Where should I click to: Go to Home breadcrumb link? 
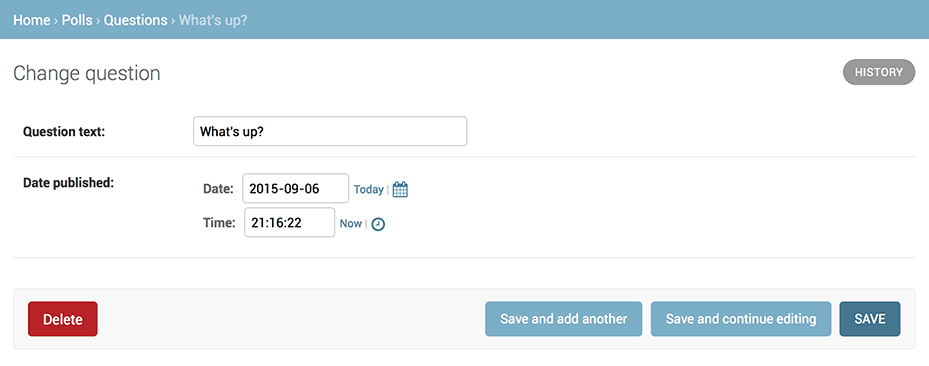pyautogui.click(x=32, y=20)
